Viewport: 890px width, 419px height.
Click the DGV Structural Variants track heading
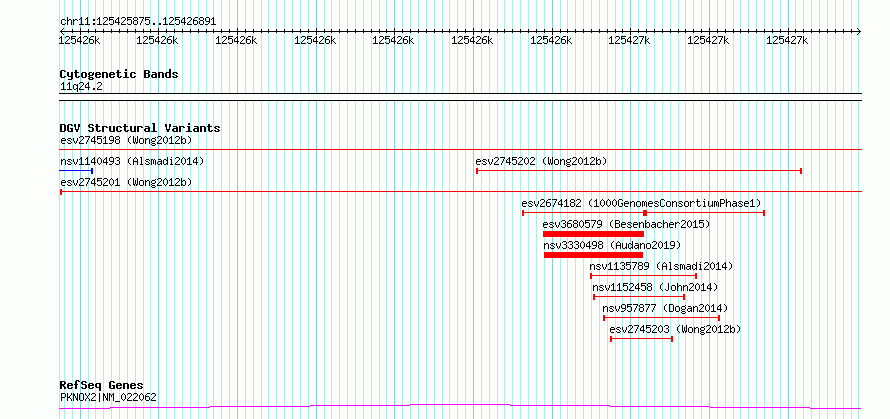pyautogui.click(x=140, y=128)
